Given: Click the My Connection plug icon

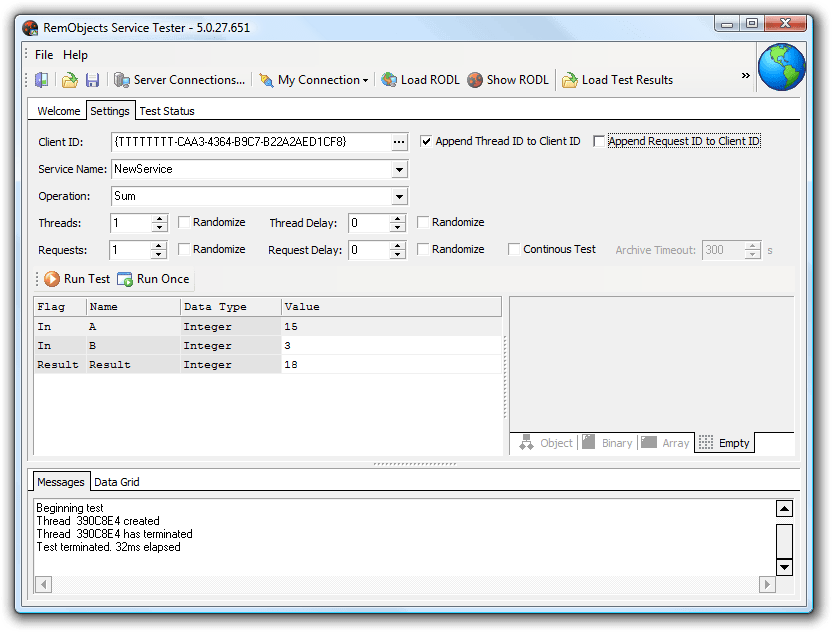Looking at the screenshot, I should [x=266, y=80].
